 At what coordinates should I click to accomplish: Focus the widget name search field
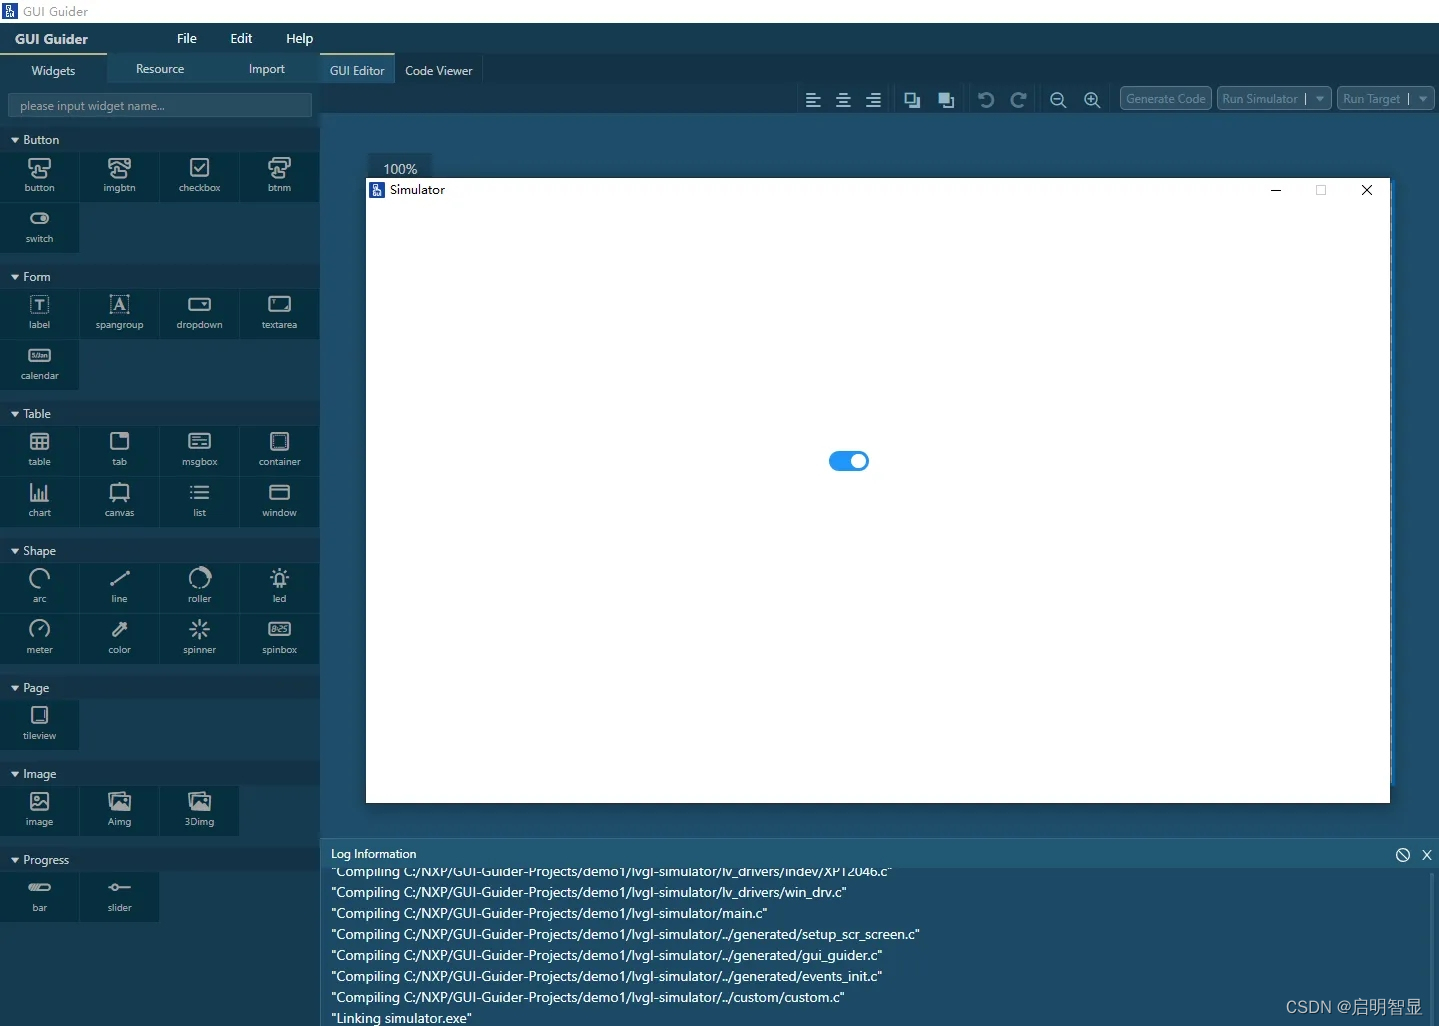(160, 106)
